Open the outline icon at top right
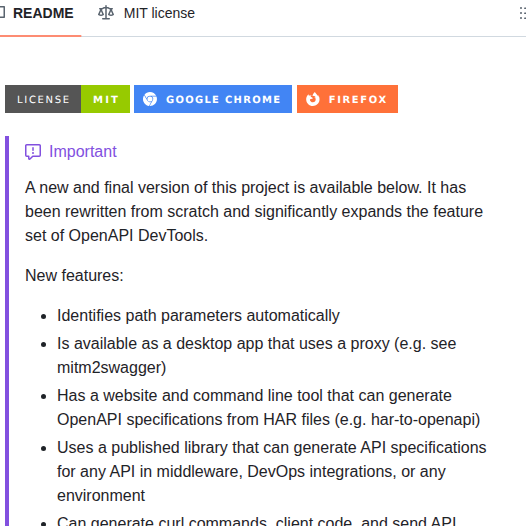This screenshot has height=526, width=526. (522, 13)
